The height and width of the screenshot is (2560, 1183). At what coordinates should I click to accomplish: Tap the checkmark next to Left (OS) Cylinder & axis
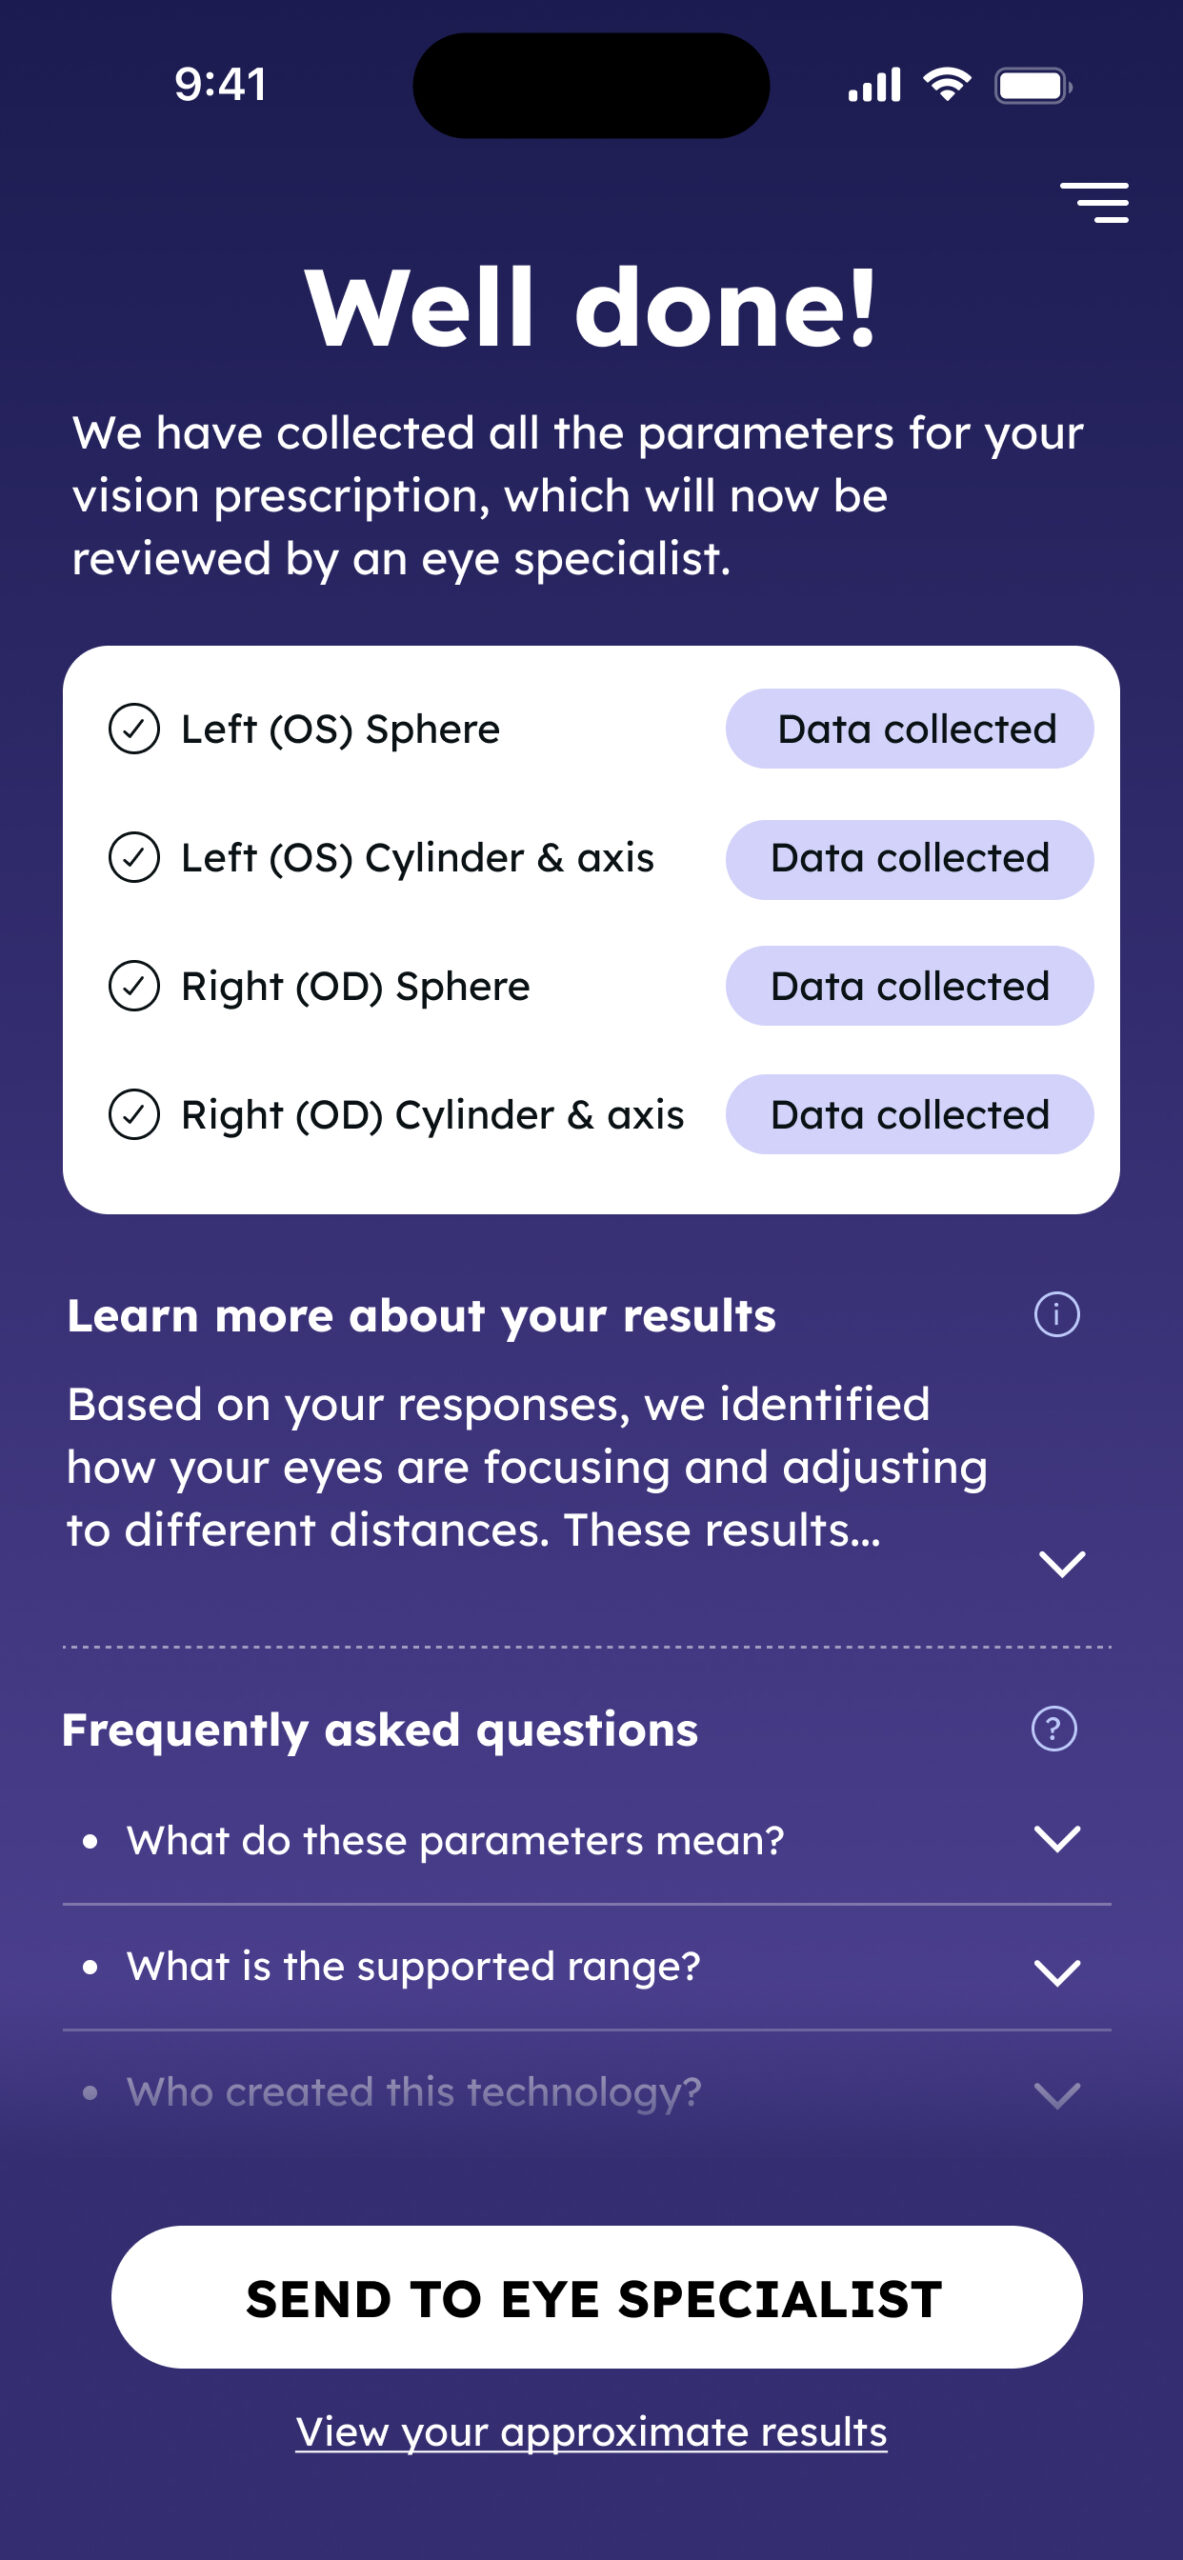[x=134, y=858]
